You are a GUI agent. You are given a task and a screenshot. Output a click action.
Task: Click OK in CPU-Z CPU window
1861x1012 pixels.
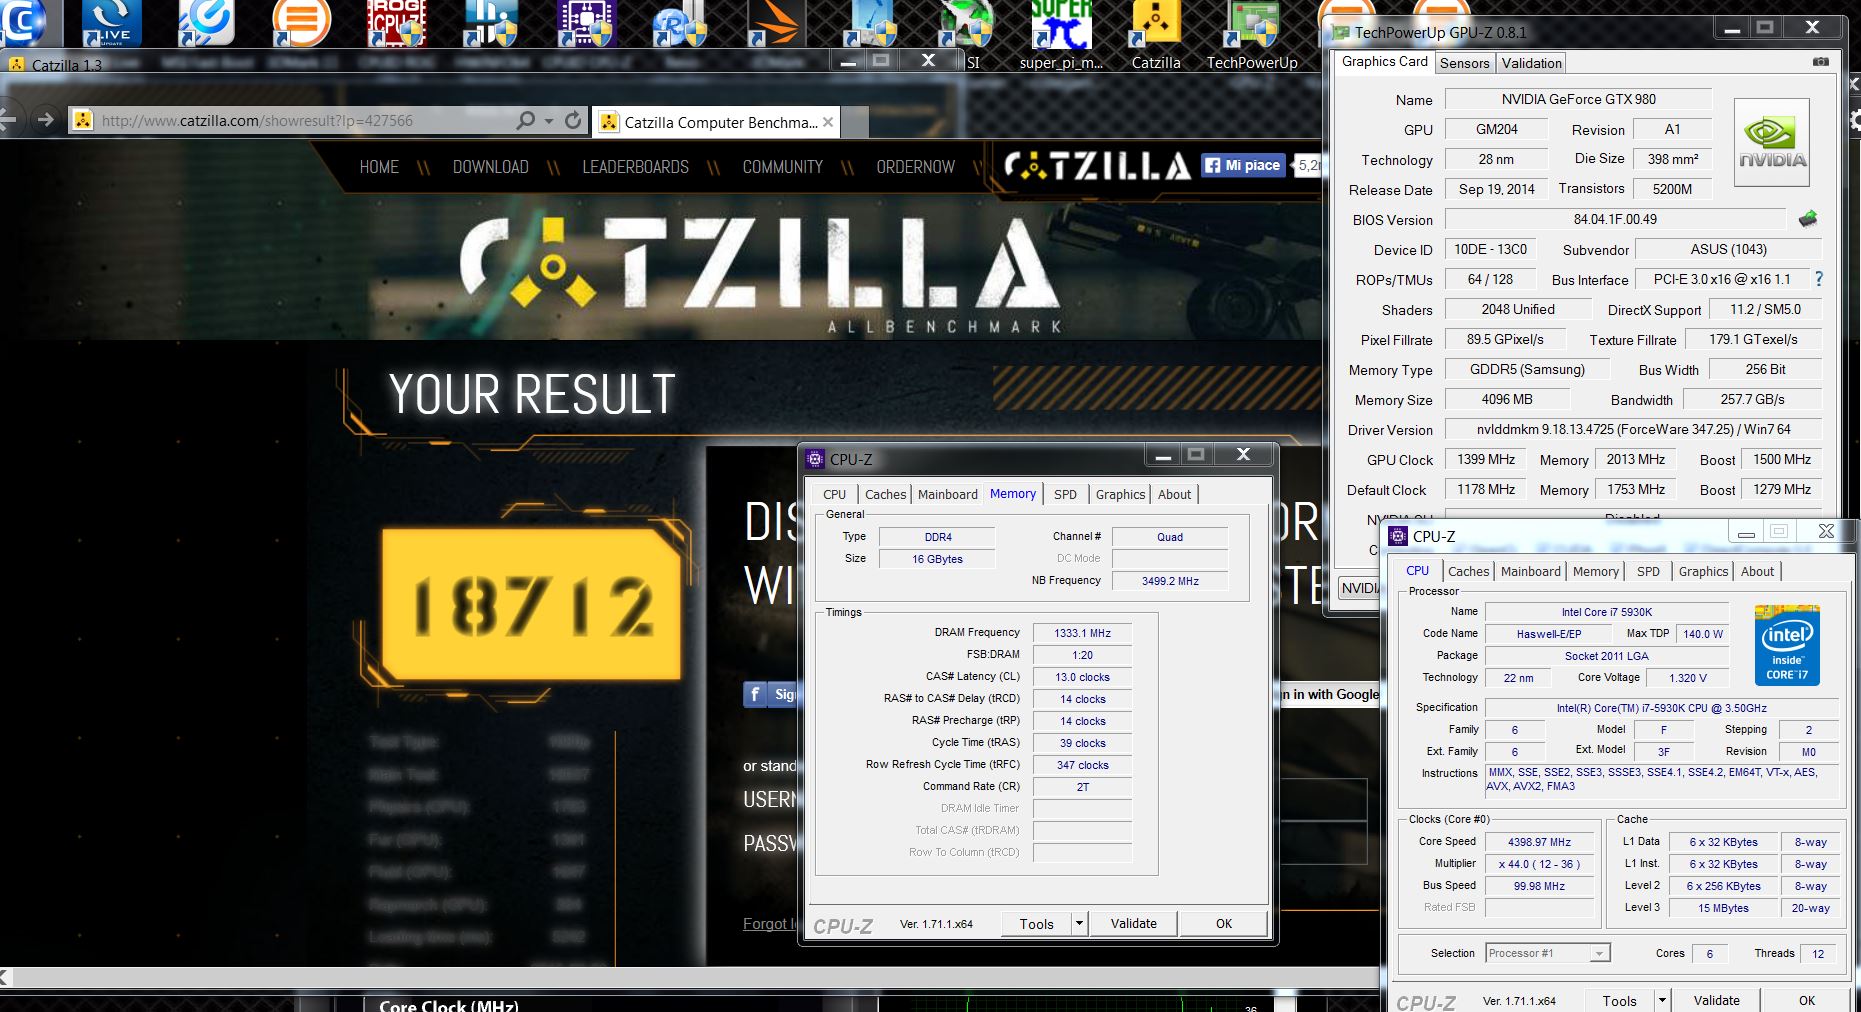tap(1806, 1000)
